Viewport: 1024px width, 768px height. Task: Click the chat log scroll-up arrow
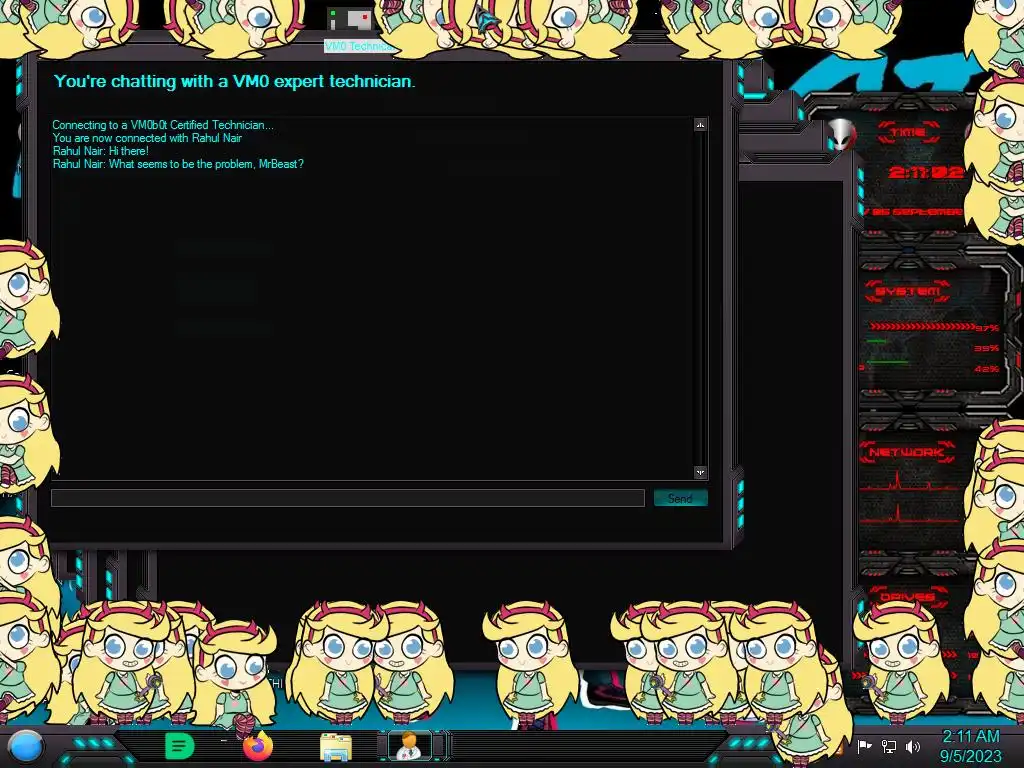pyautogui.click(x=700, y=125)
